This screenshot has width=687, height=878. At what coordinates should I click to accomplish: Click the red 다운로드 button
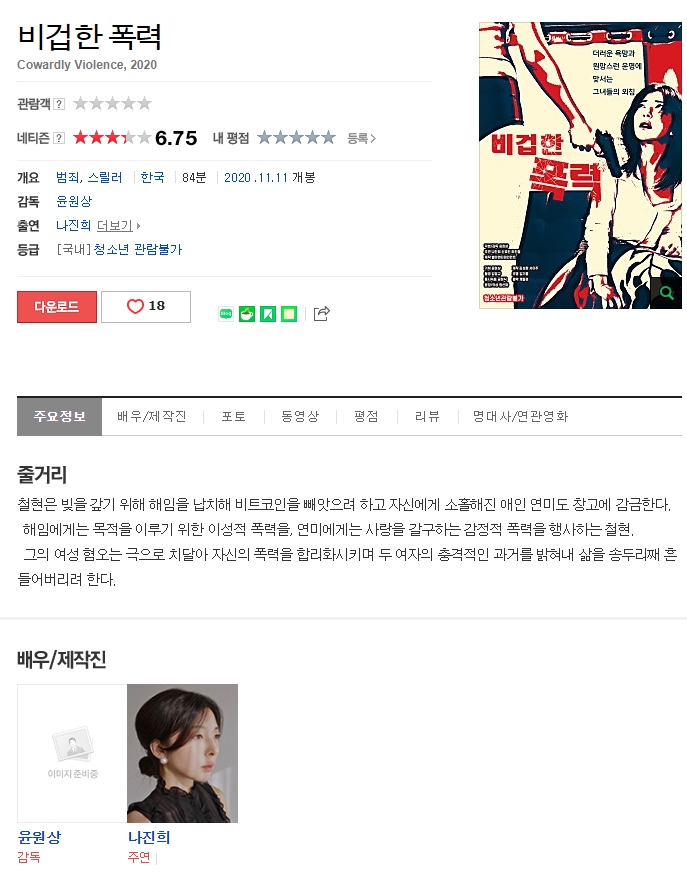click(x=57, y=306)
